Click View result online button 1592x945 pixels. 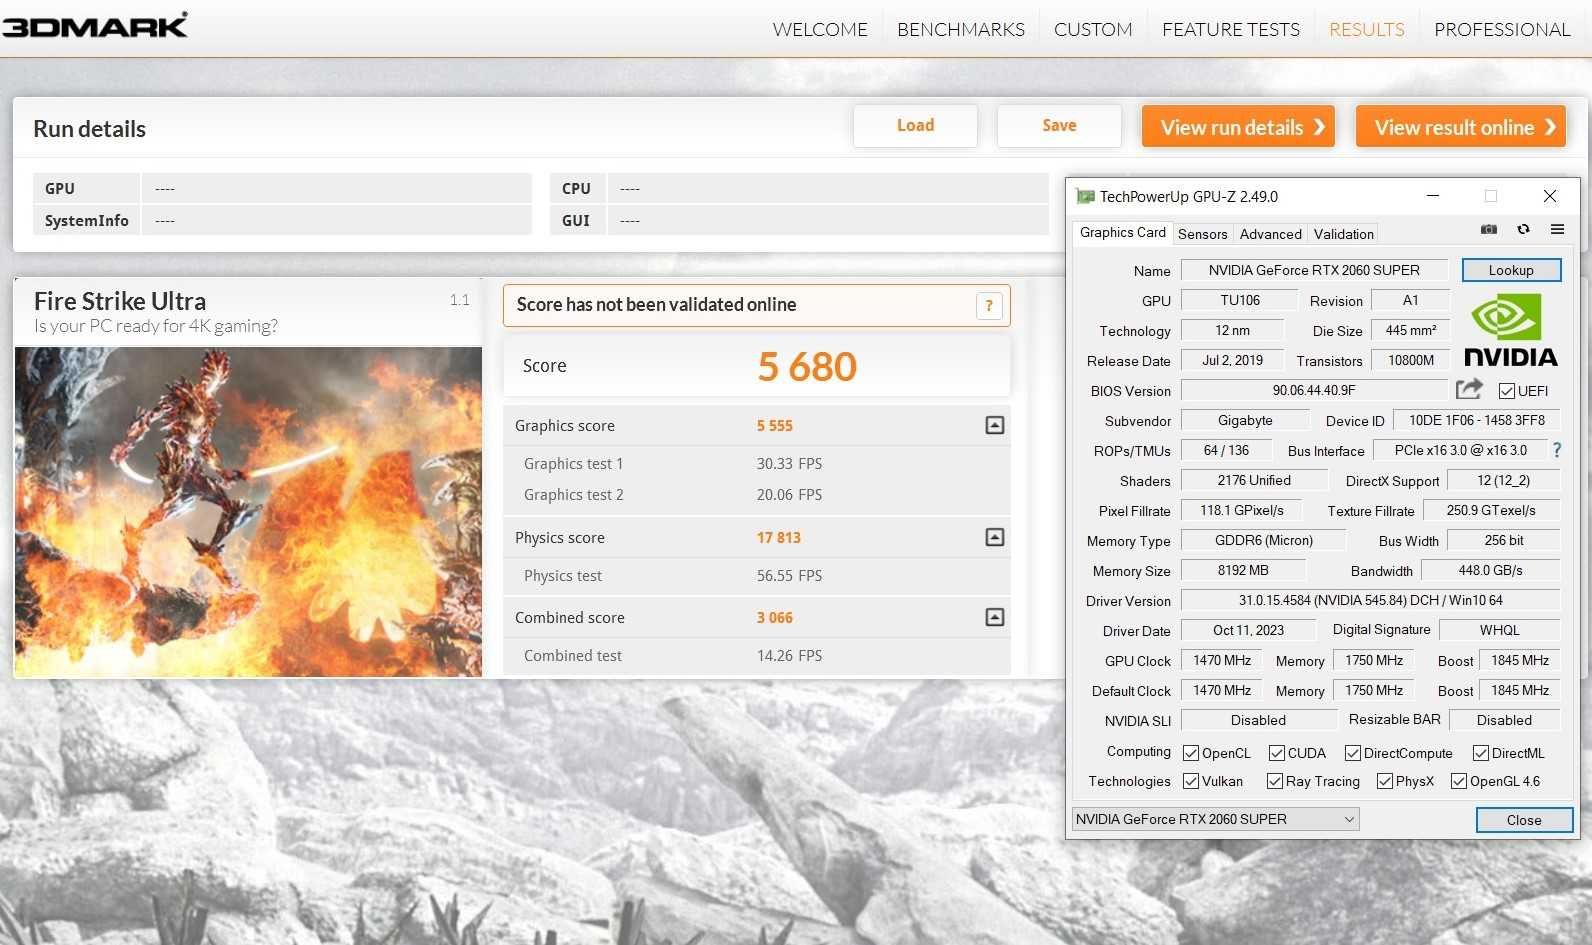1460,127
